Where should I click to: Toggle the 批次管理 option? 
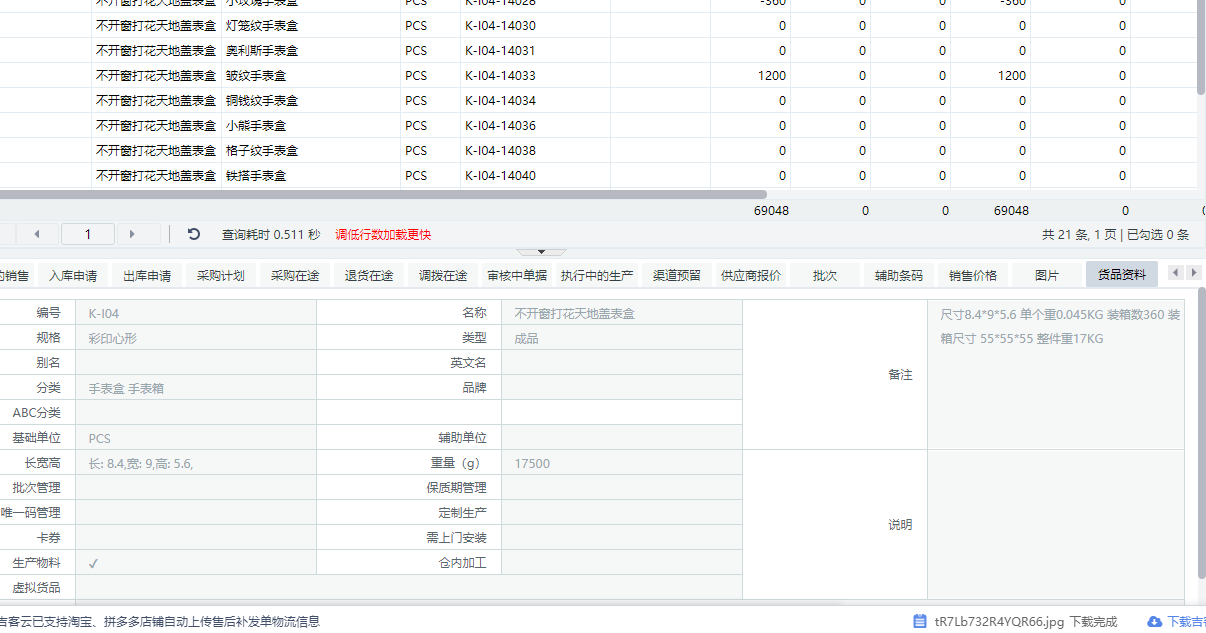coord(196,488)
